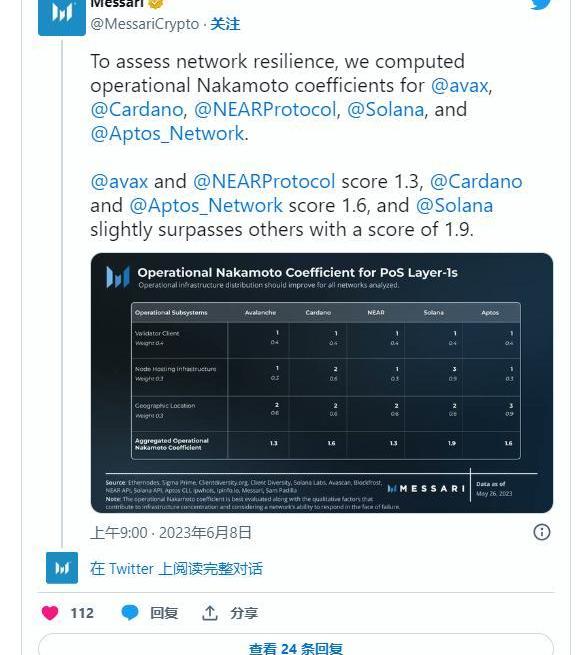Image resolution: width=580 pixels, height=655 pixels.
Task: Click the 112 likes count
Action: (82, 613)
